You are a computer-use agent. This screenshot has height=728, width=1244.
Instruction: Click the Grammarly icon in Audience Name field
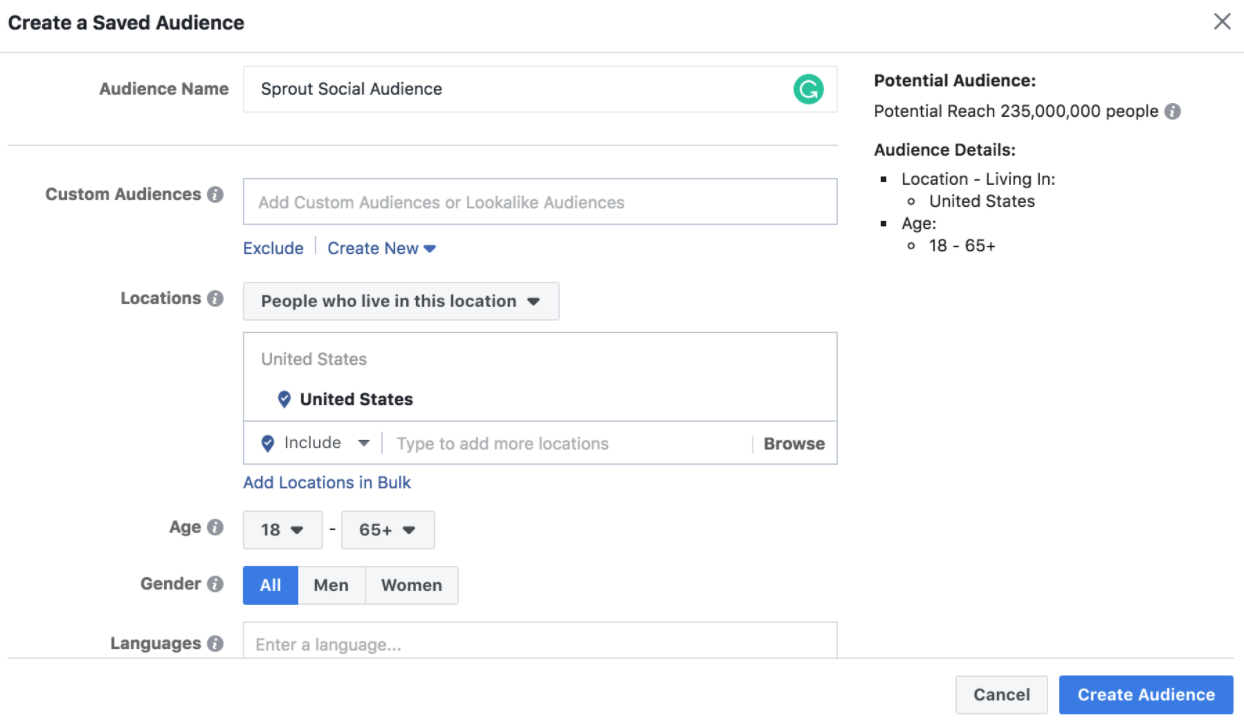808,89
